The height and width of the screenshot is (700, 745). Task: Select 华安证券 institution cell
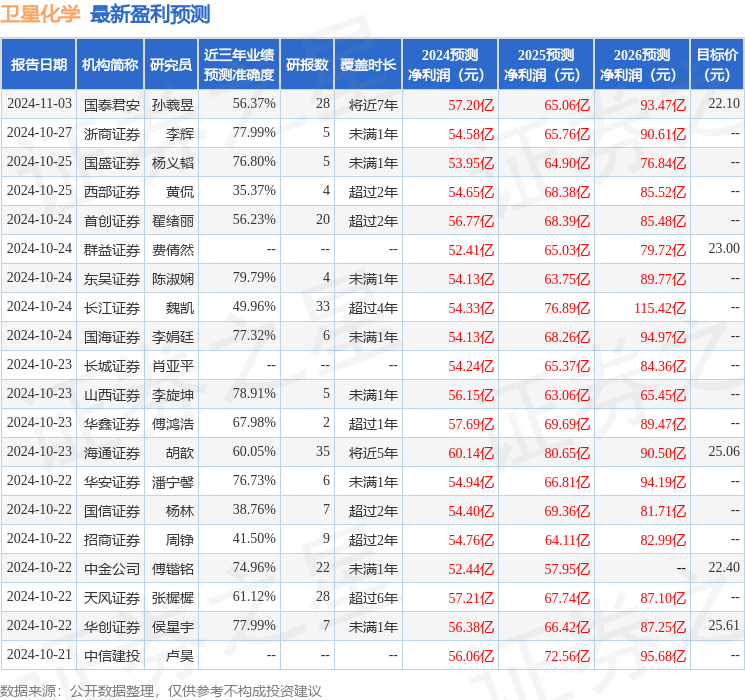point(112,482)
